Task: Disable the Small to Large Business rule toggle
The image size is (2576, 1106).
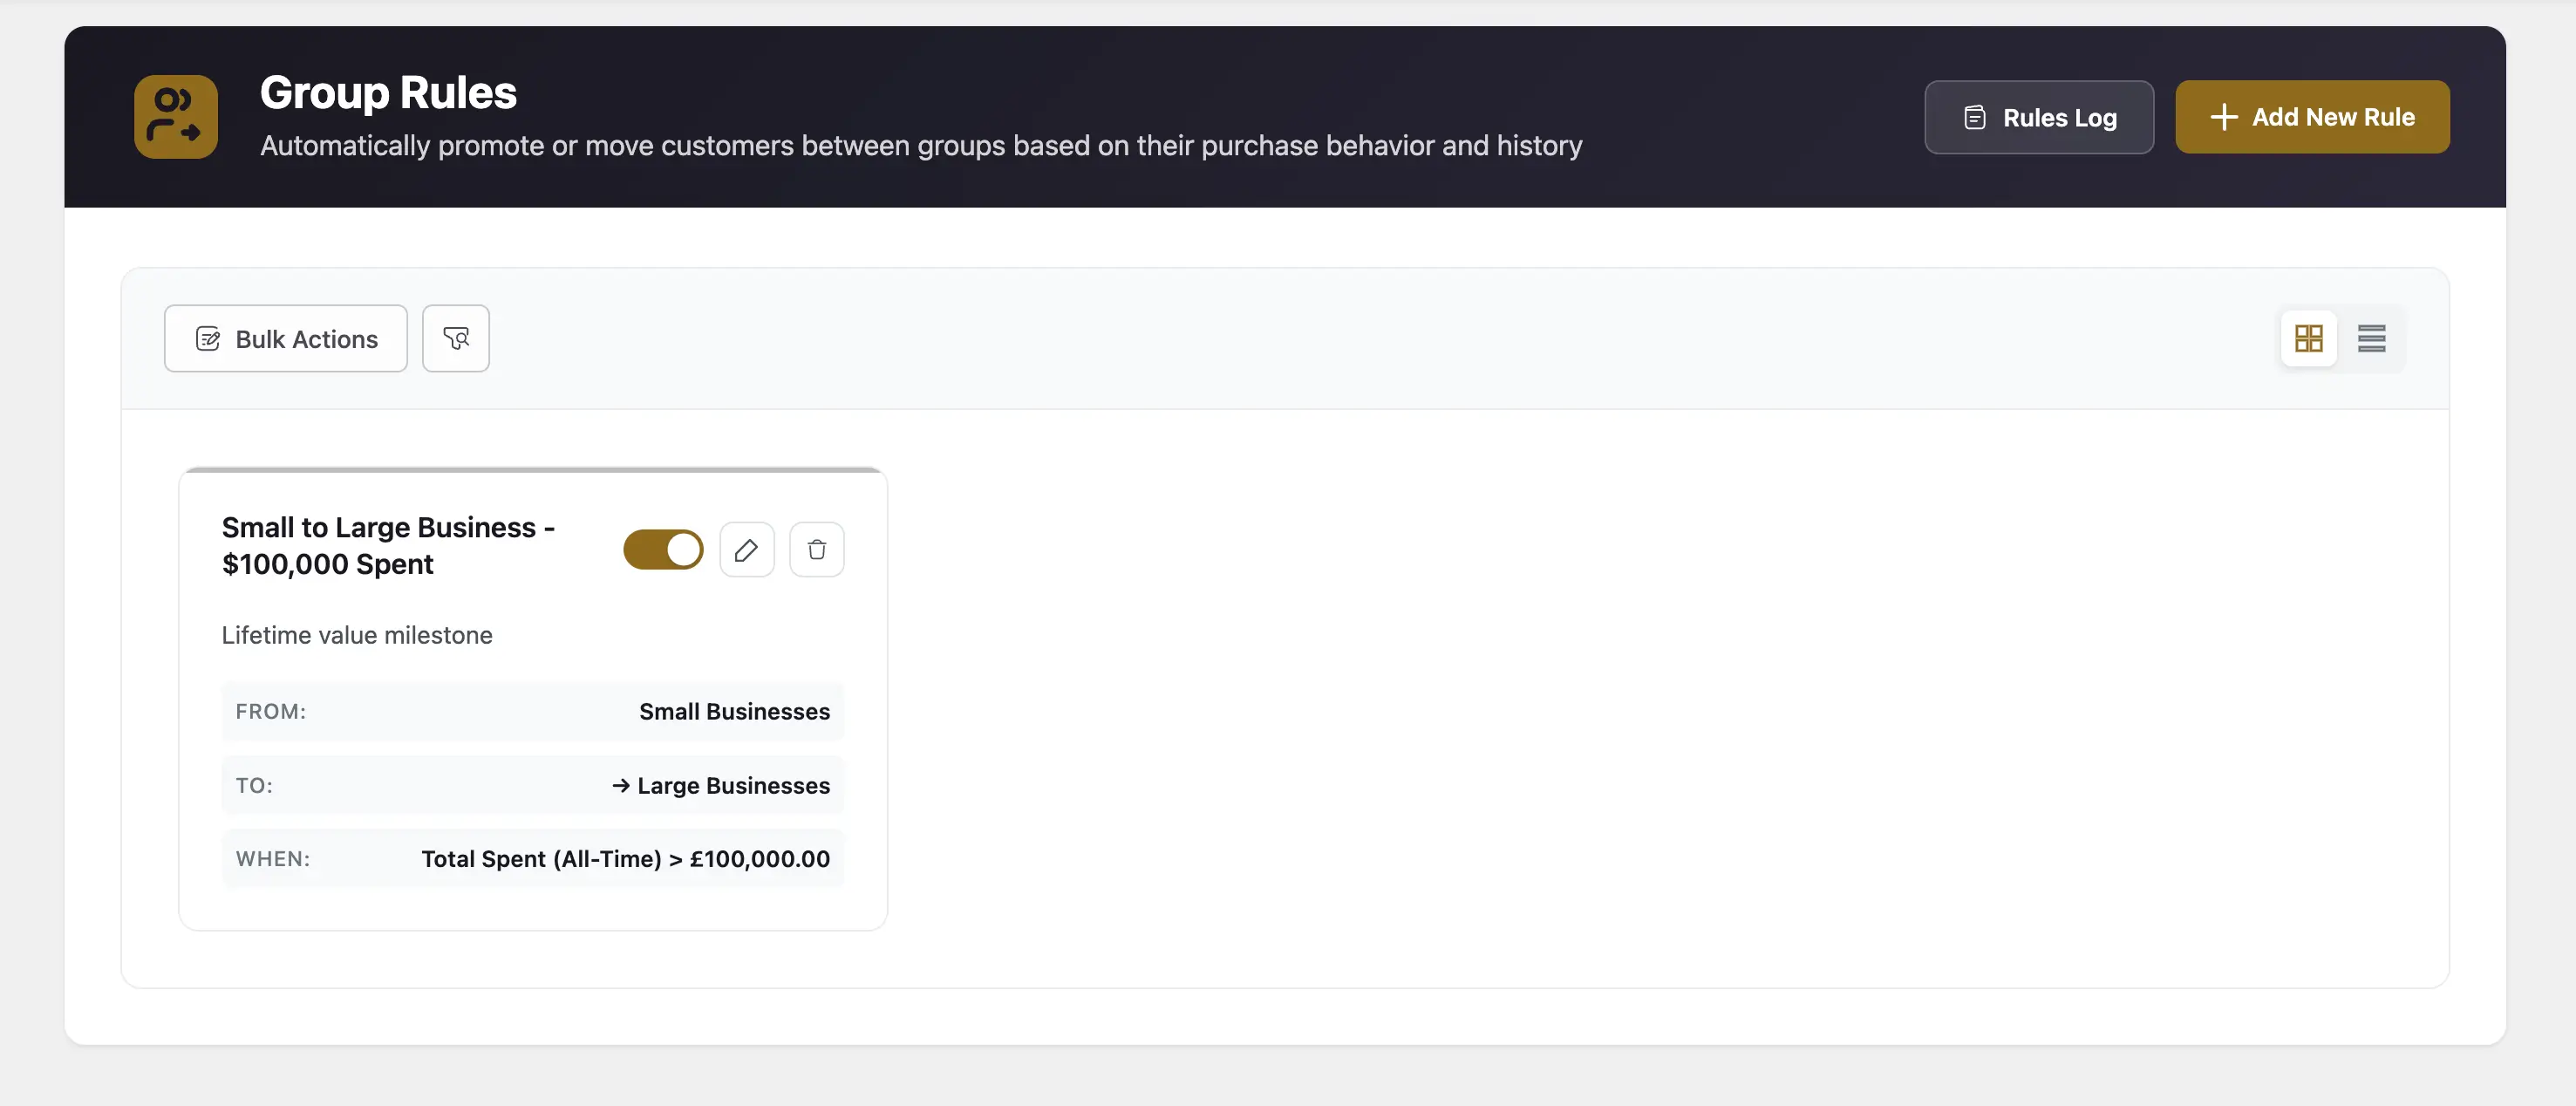Action: tap(663, 549)
